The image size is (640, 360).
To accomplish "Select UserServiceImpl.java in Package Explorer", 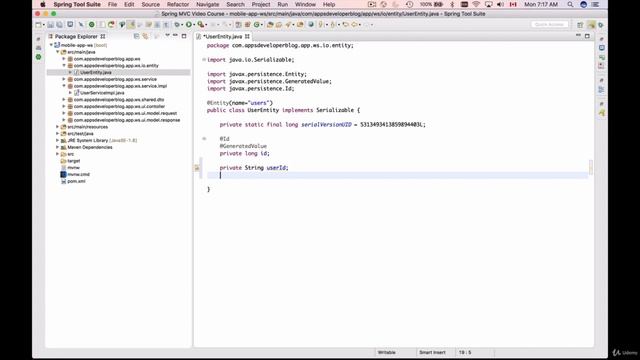I will pos(102,93).
